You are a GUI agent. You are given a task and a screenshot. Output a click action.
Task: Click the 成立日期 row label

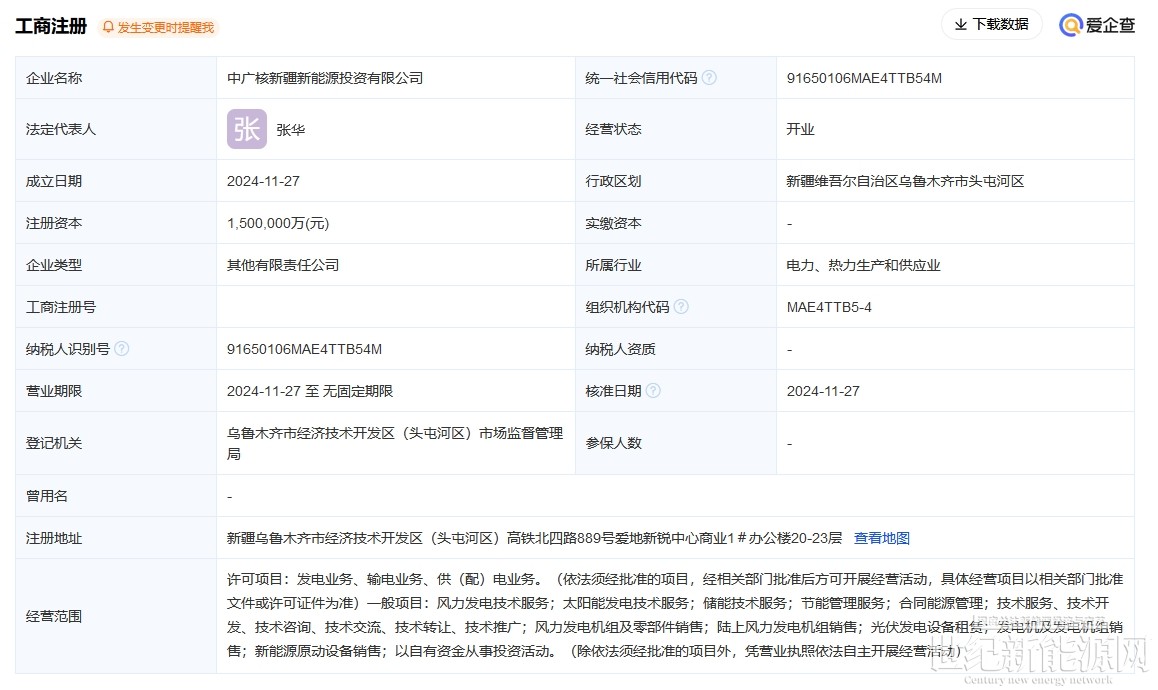(x=54, y=181)
